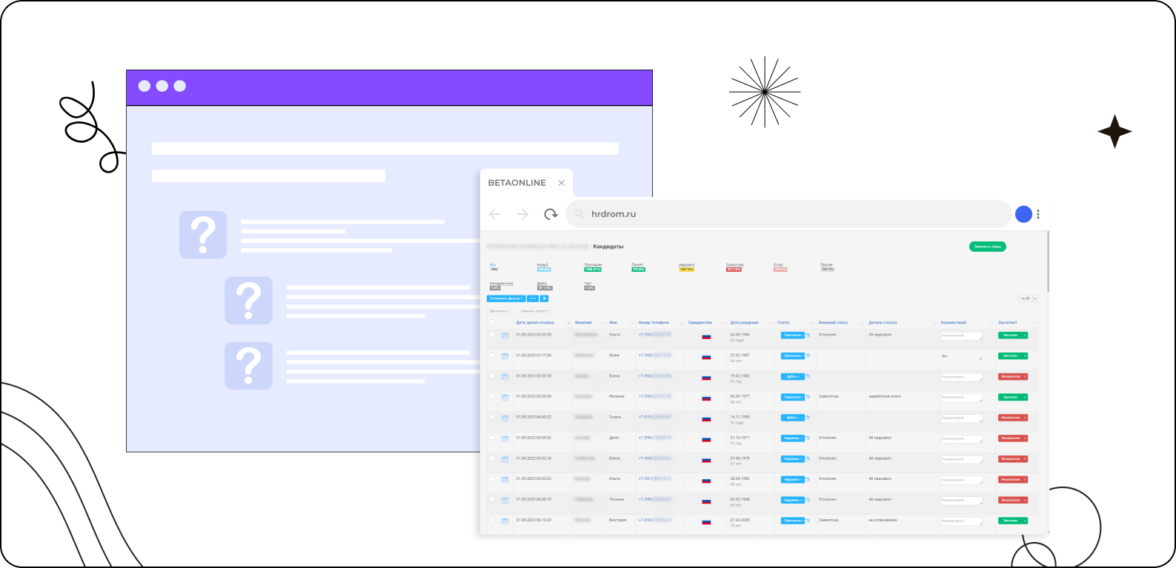Click status history icon in Наталья row
Image resolution: width=1176 pixels, height=568 pixels.
(808, 397)
